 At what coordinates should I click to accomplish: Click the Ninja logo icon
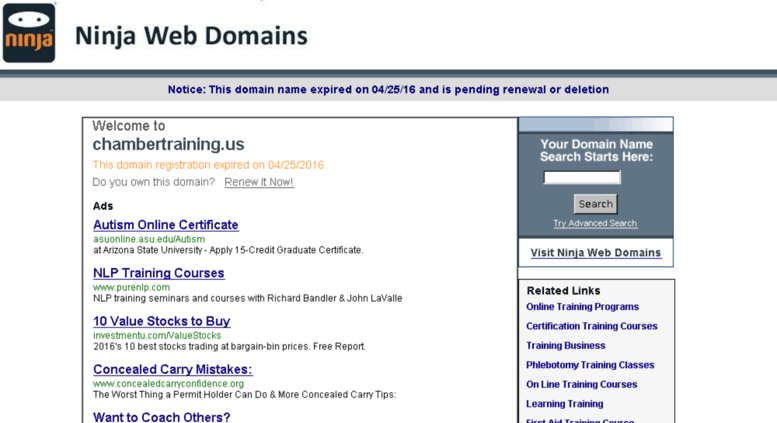point(29,33)
